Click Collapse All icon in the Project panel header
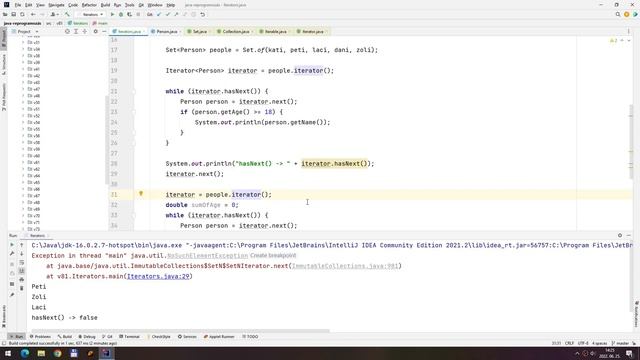Image resolution: width=640 pixels, height=360 pixels. click(x=84, y=31)
